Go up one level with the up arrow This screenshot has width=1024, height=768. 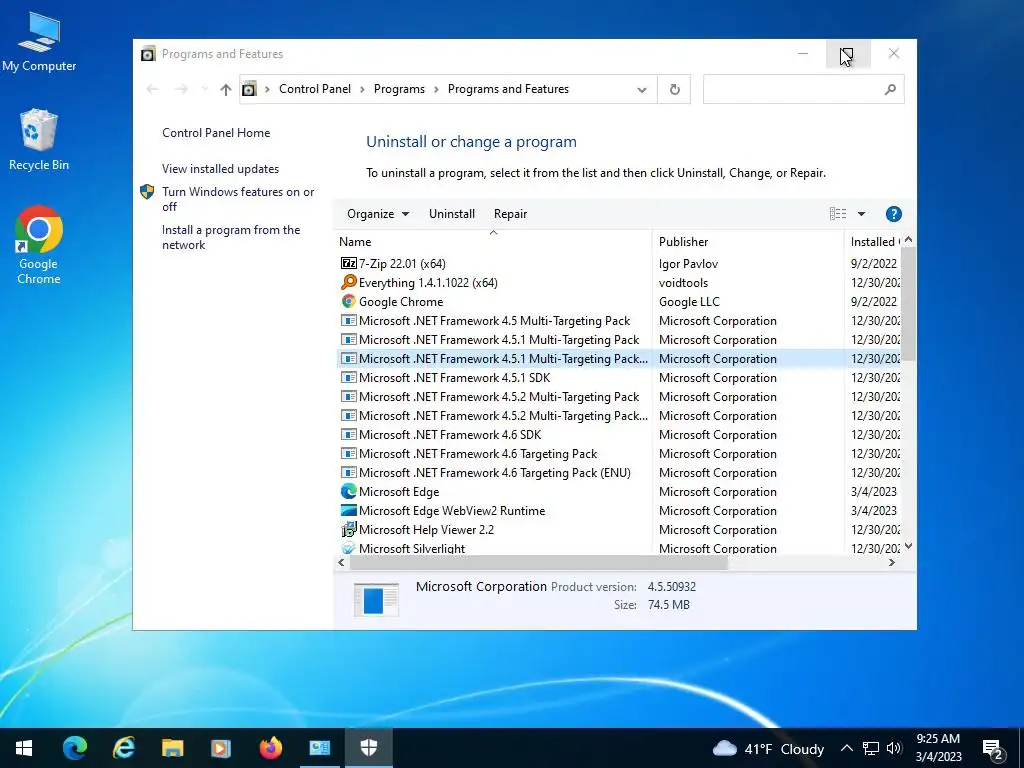point(225,89)
